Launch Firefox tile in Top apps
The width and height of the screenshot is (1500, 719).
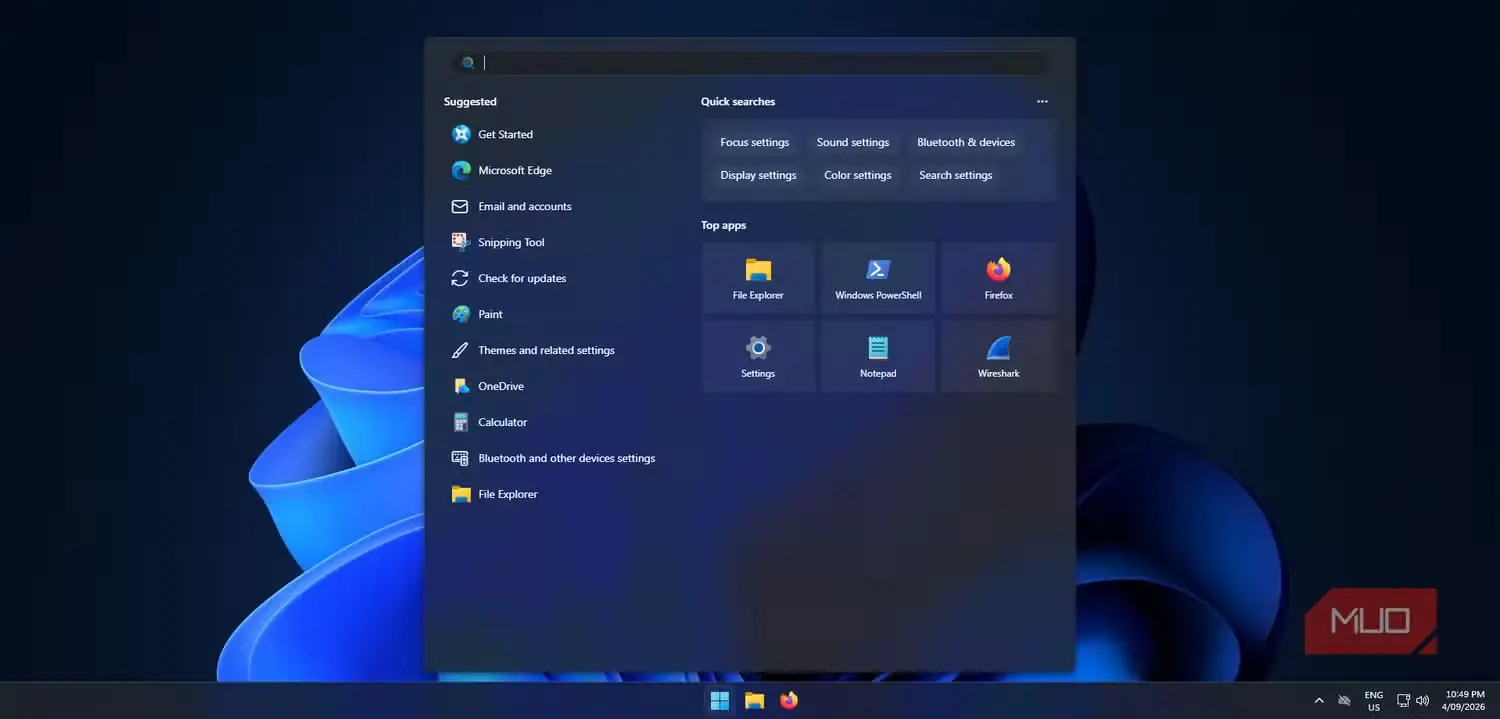point(998,278)
